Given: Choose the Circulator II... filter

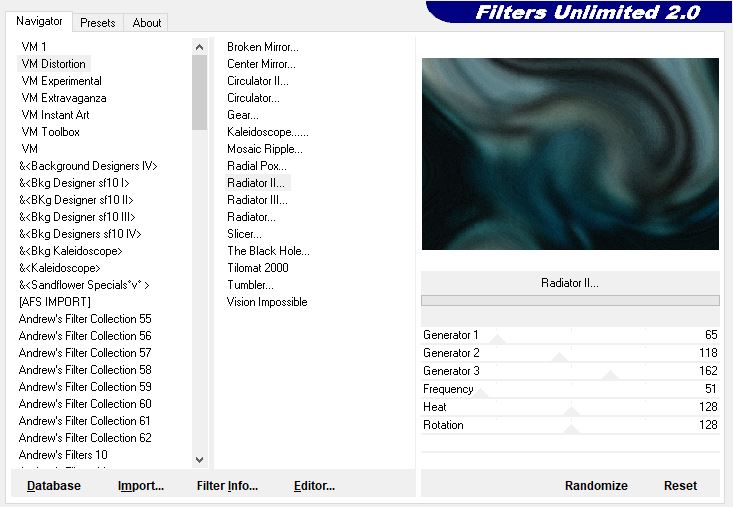Looking at the screenshot, I should tap(258, 81).
